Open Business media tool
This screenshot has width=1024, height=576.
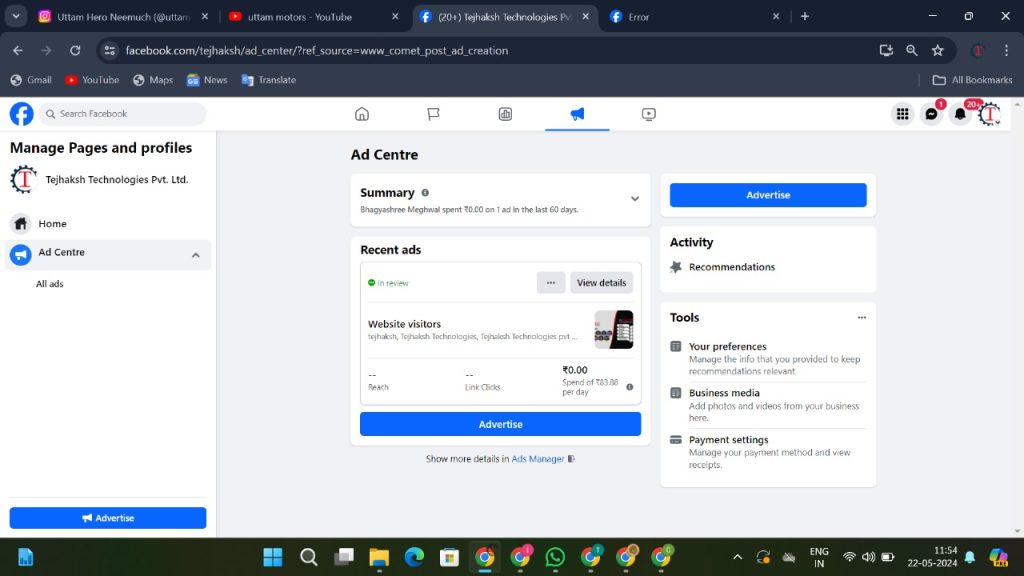pos(768,405)
